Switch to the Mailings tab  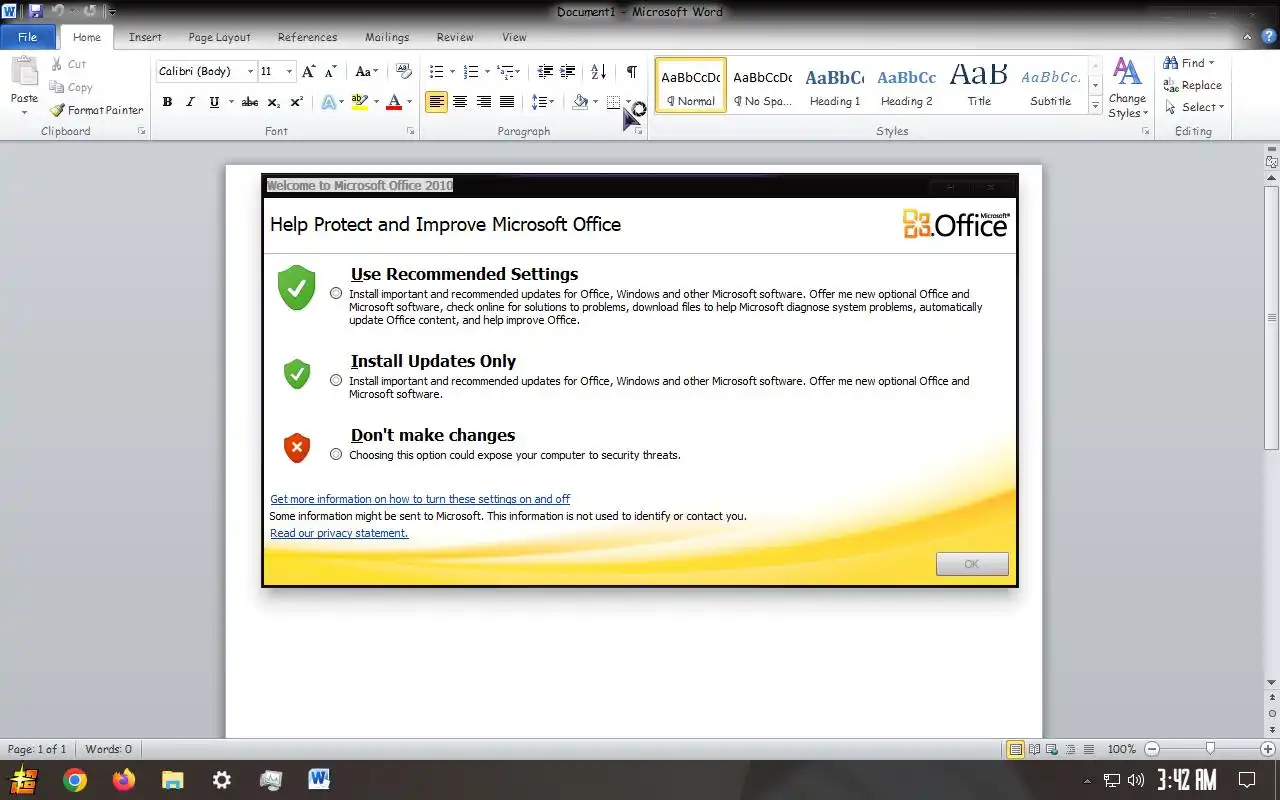click(x=387, y=37)
